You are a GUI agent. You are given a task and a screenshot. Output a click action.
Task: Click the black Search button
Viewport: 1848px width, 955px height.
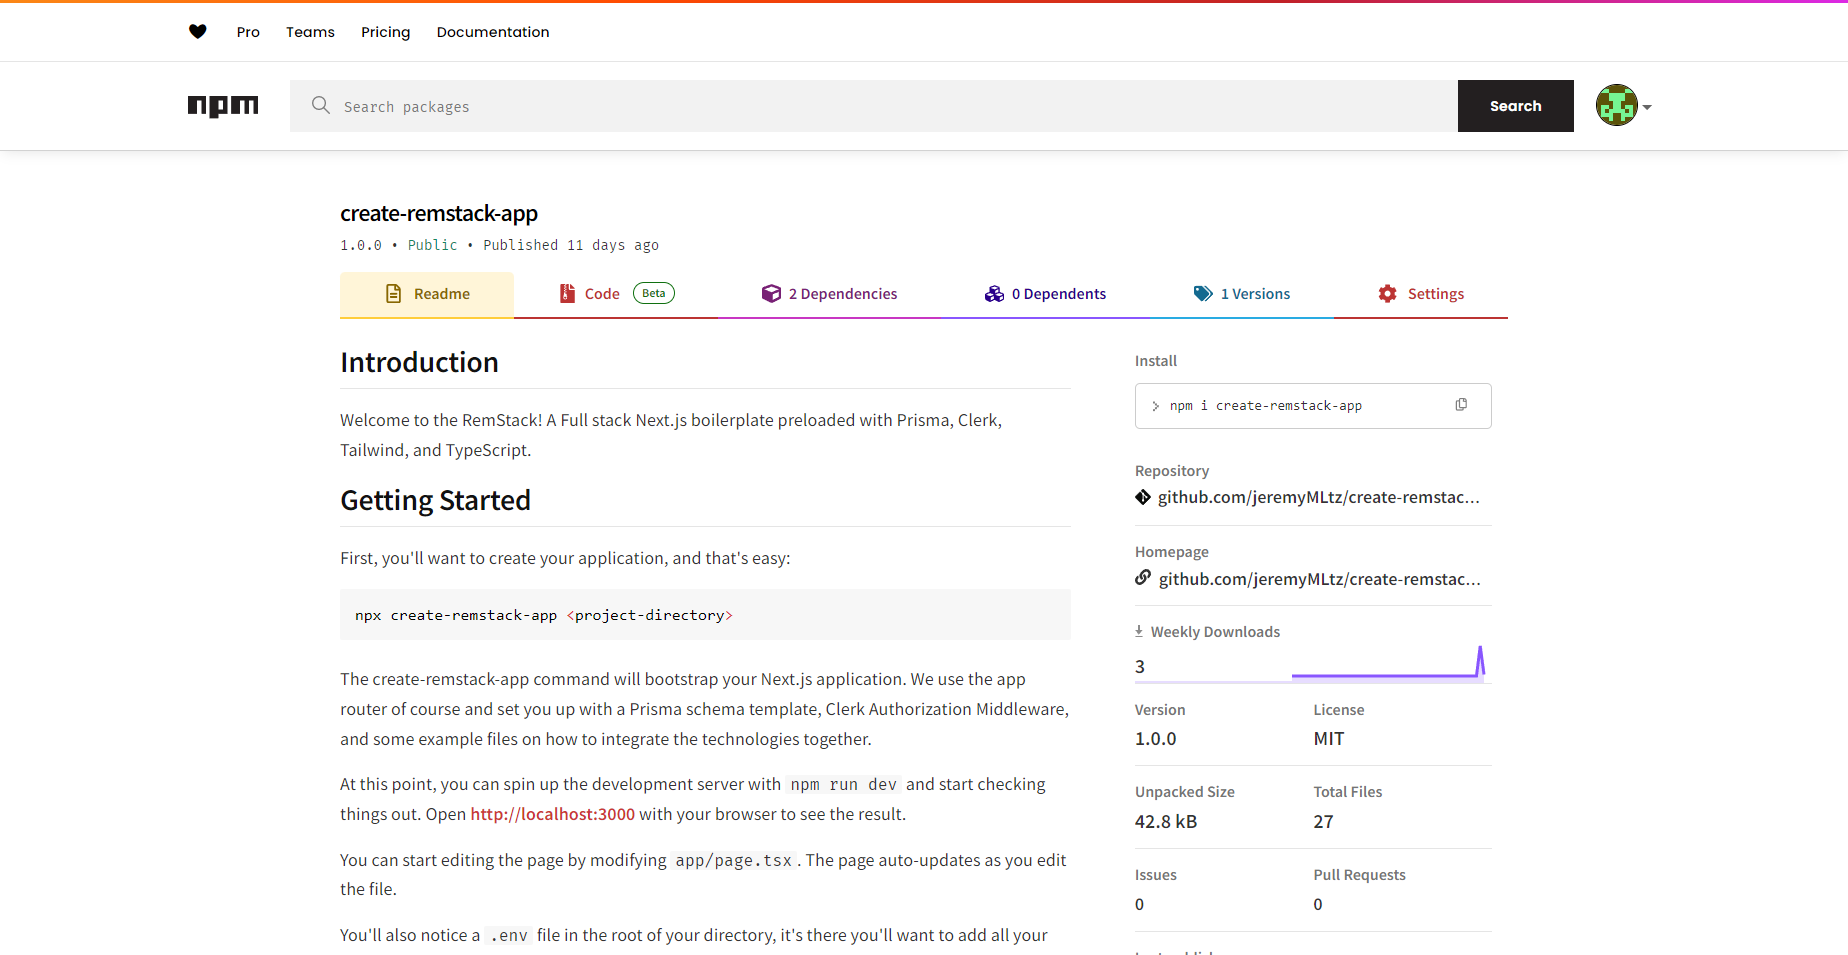click(x=1515, y=106)
